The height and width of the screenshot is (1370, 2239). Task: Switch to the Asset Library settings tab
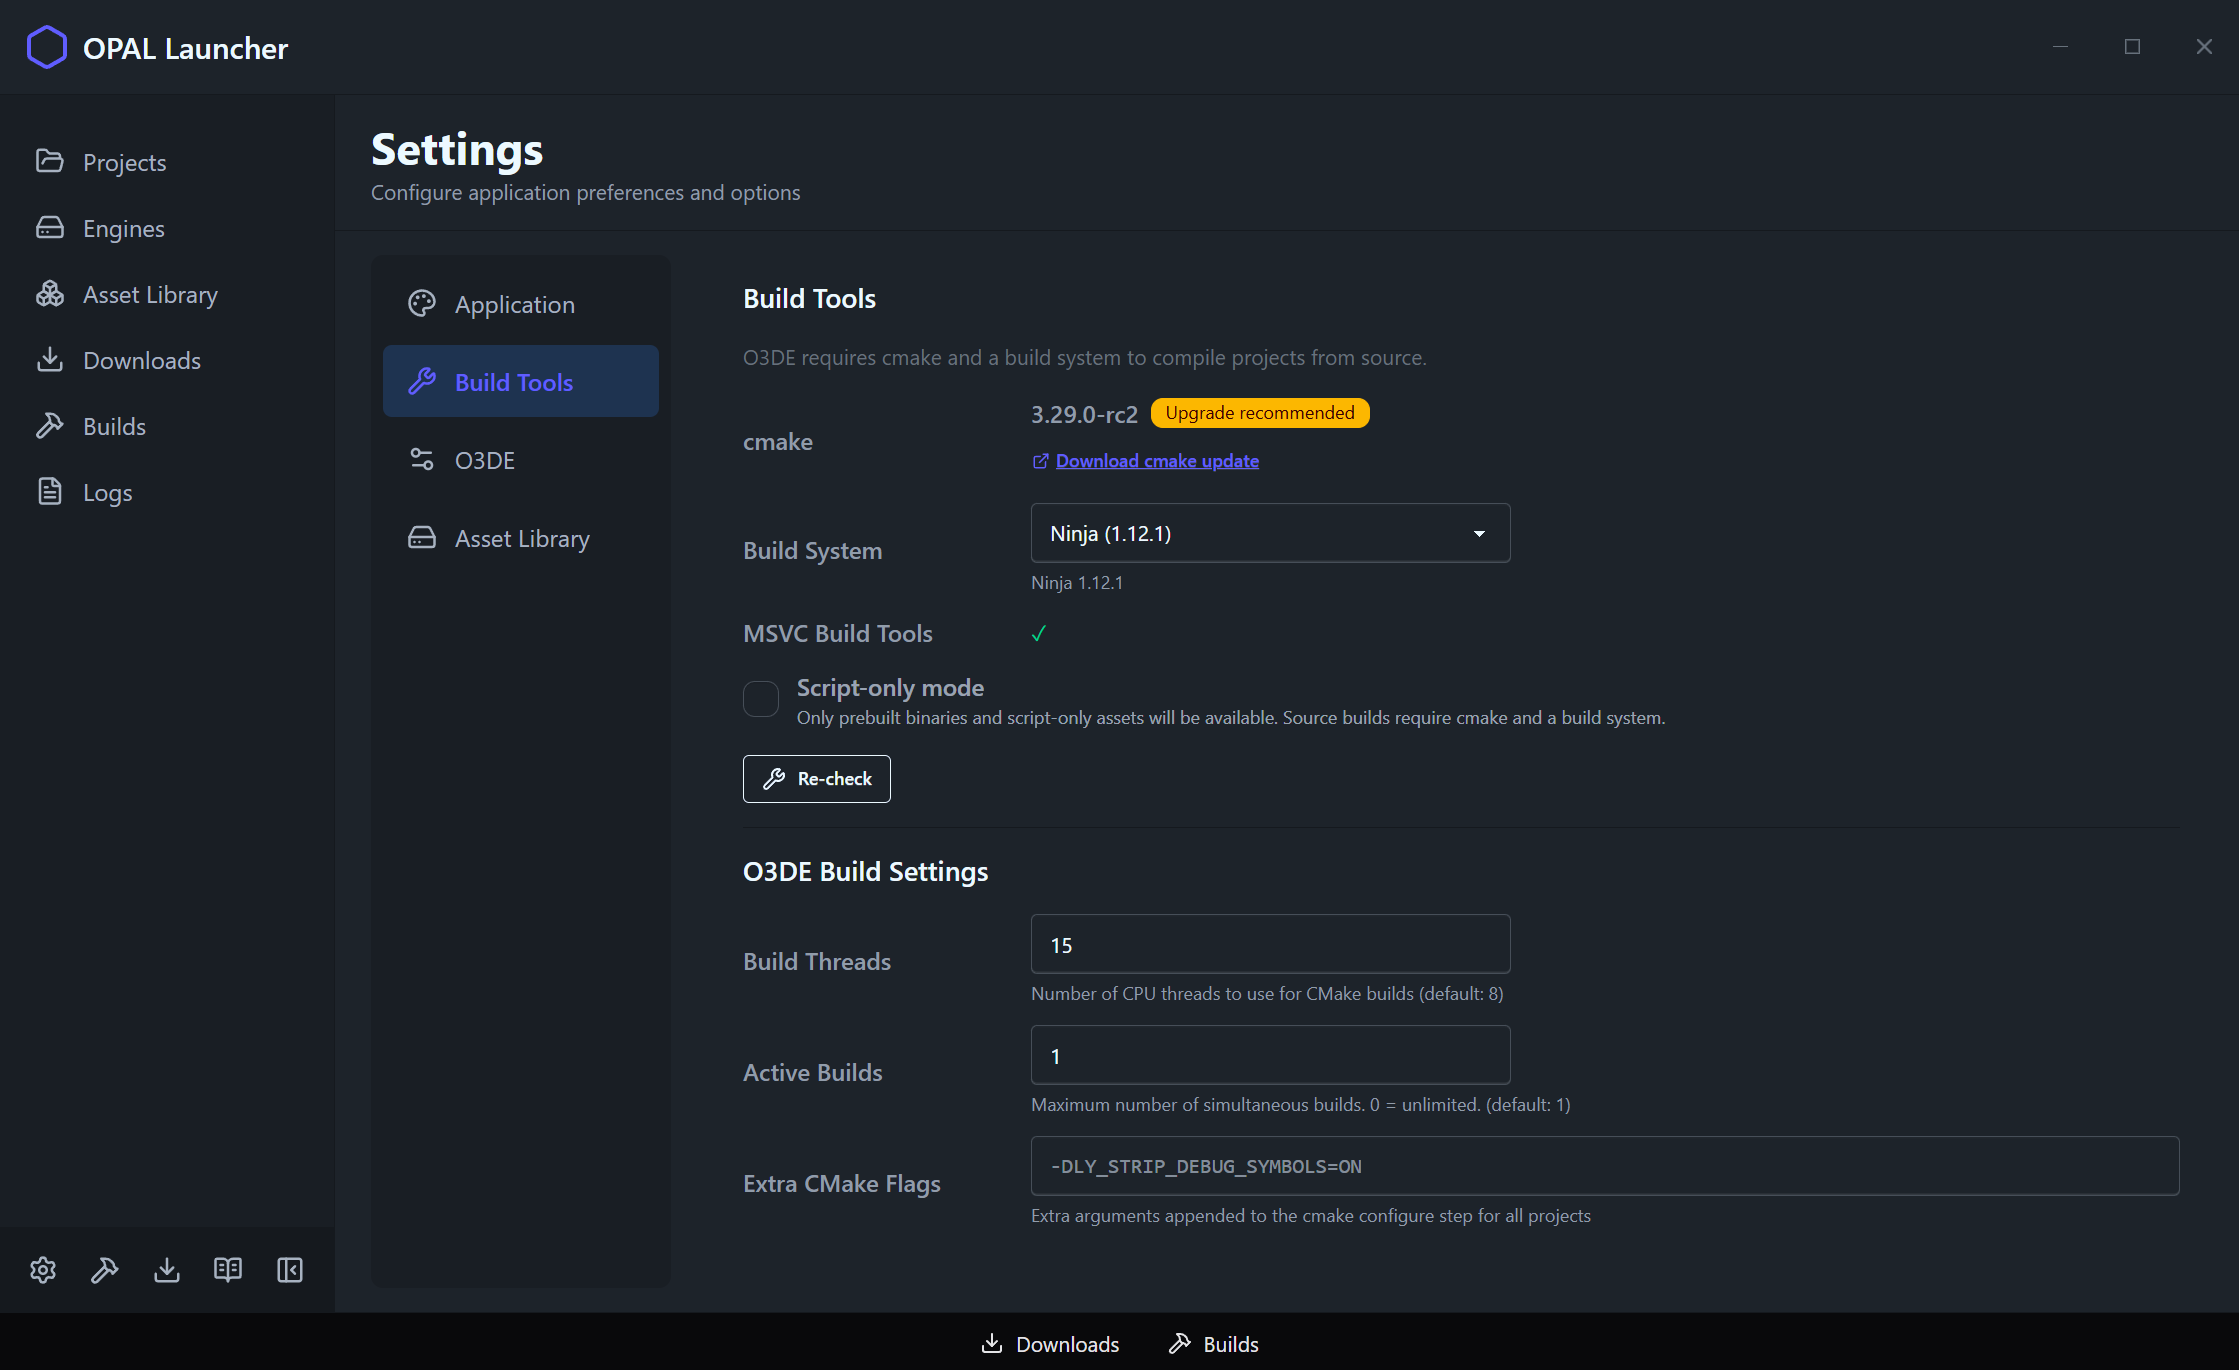[x=520, y=538]
